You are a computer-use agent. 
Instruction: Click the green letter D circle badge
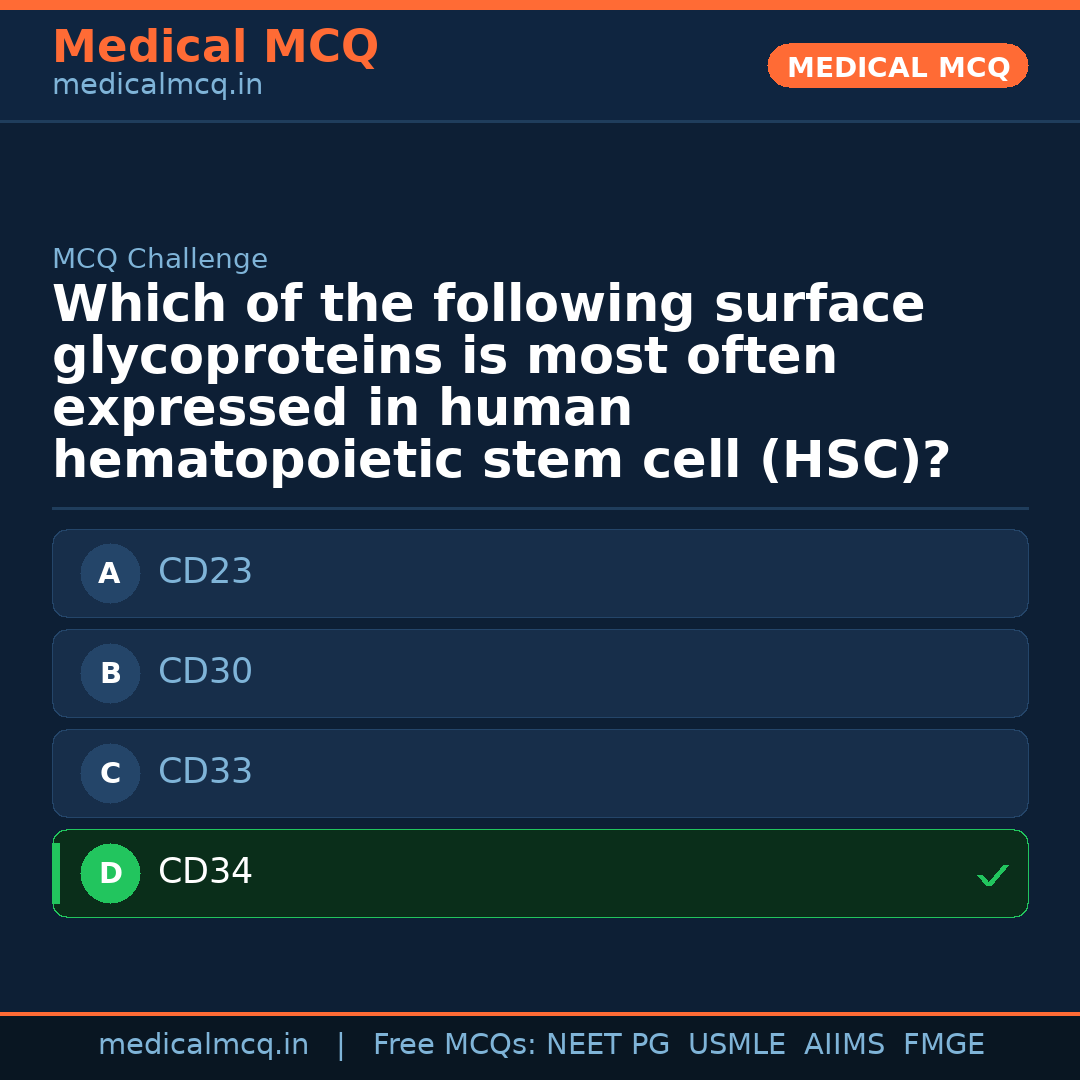click(110, 874)
